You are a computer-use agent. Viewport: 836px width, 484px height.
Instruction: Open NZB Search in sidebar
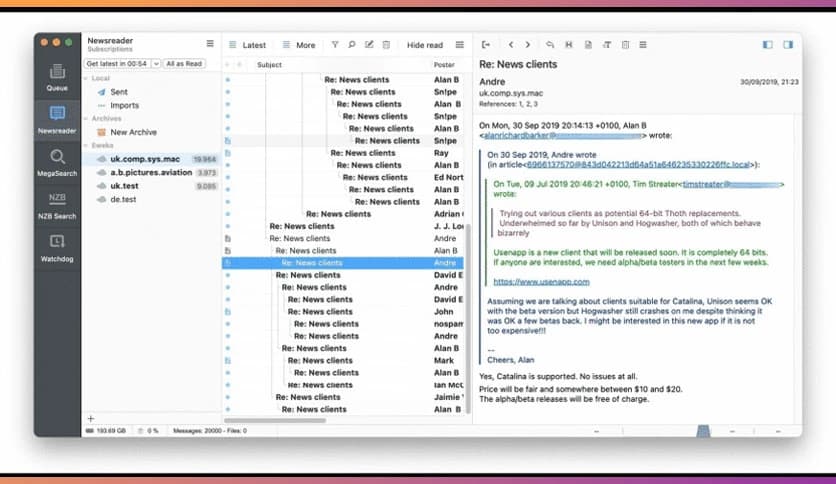click(57, 205)
